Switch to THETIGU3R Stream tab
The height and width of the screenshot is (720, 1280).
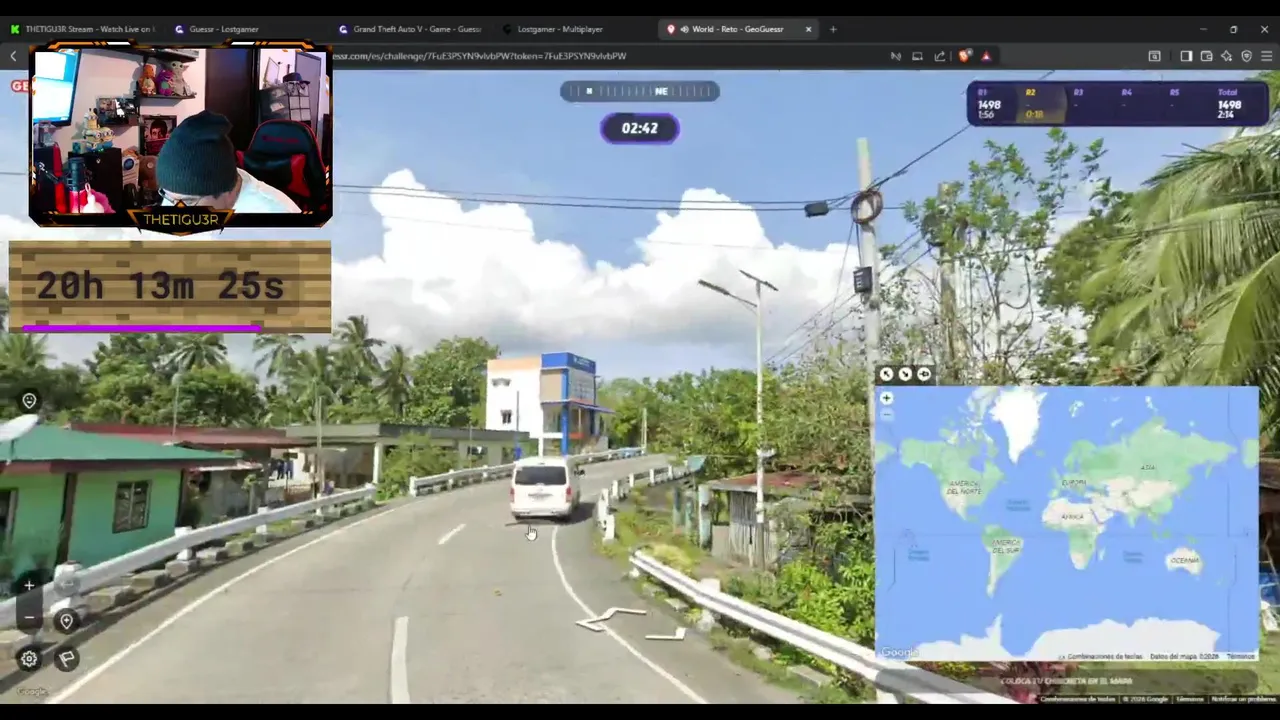pyautogui.click(x=82, y=29)
